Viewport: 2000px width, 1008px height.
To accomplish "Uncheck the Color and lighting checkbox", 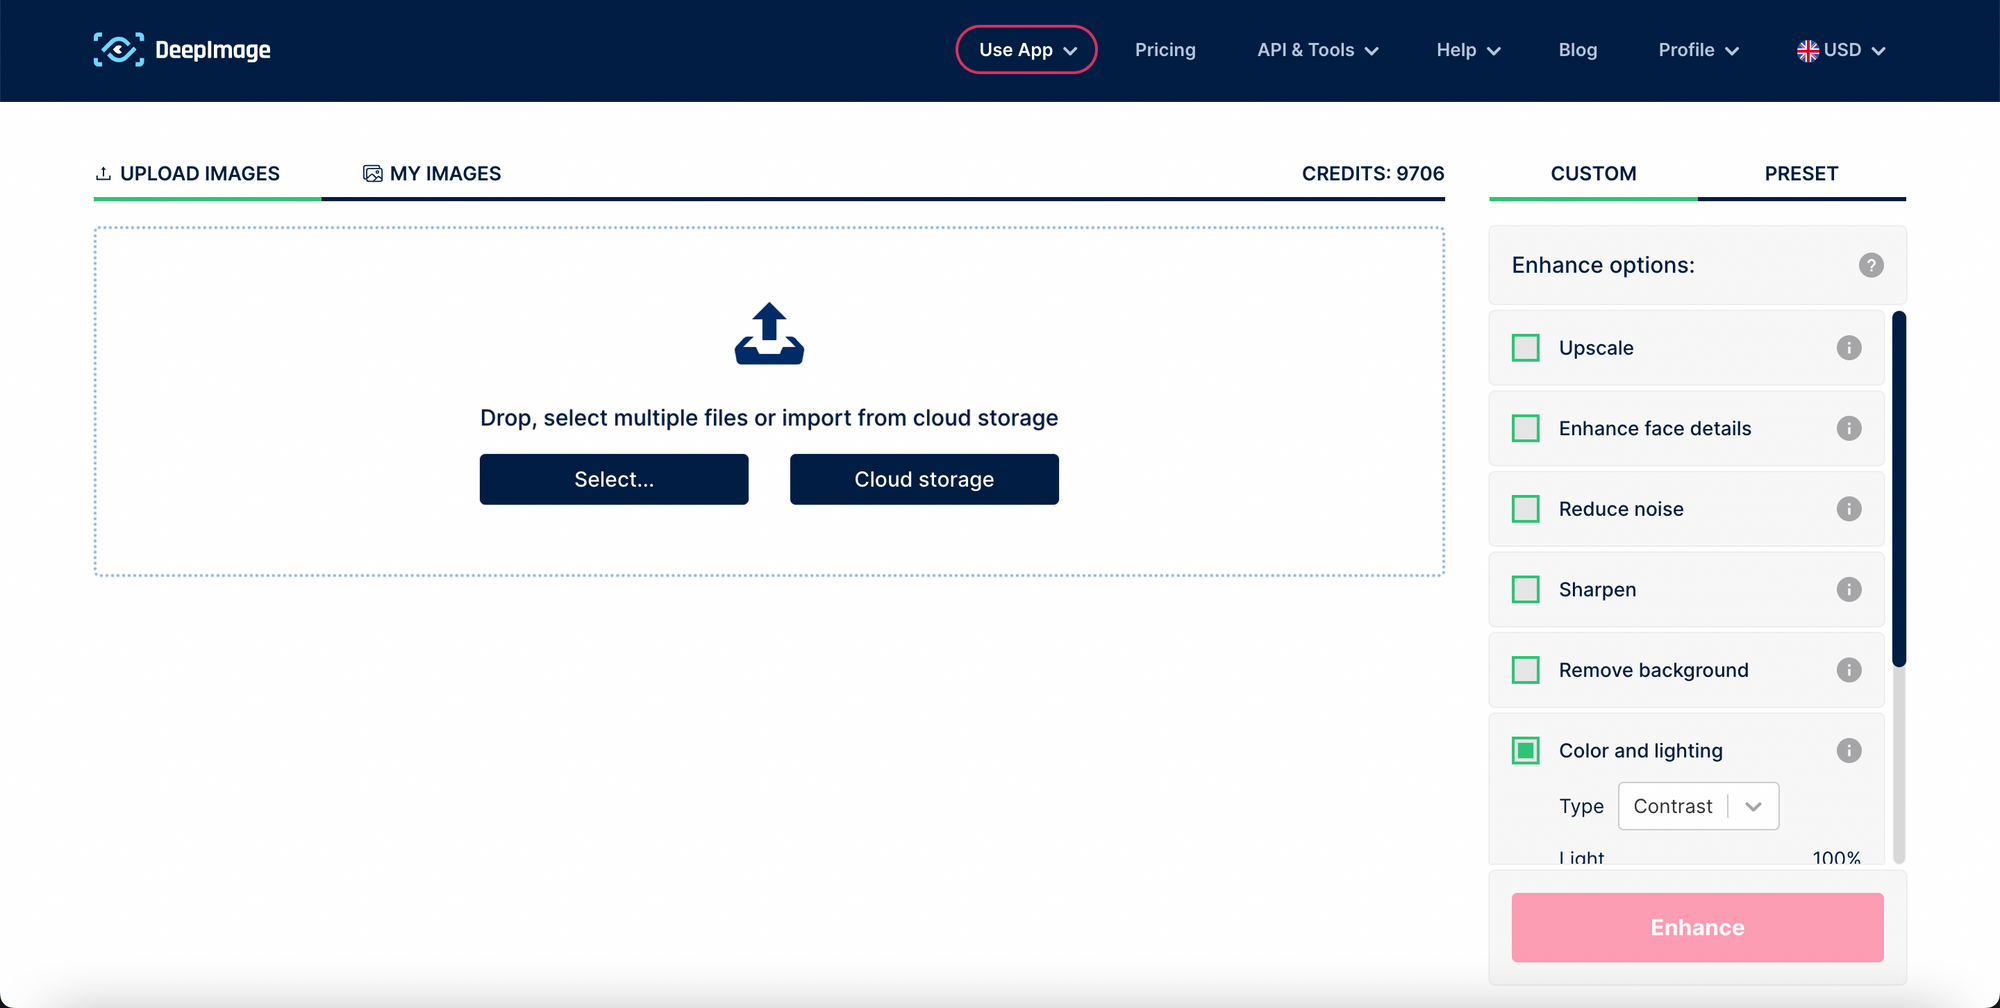I will 1525,750.
